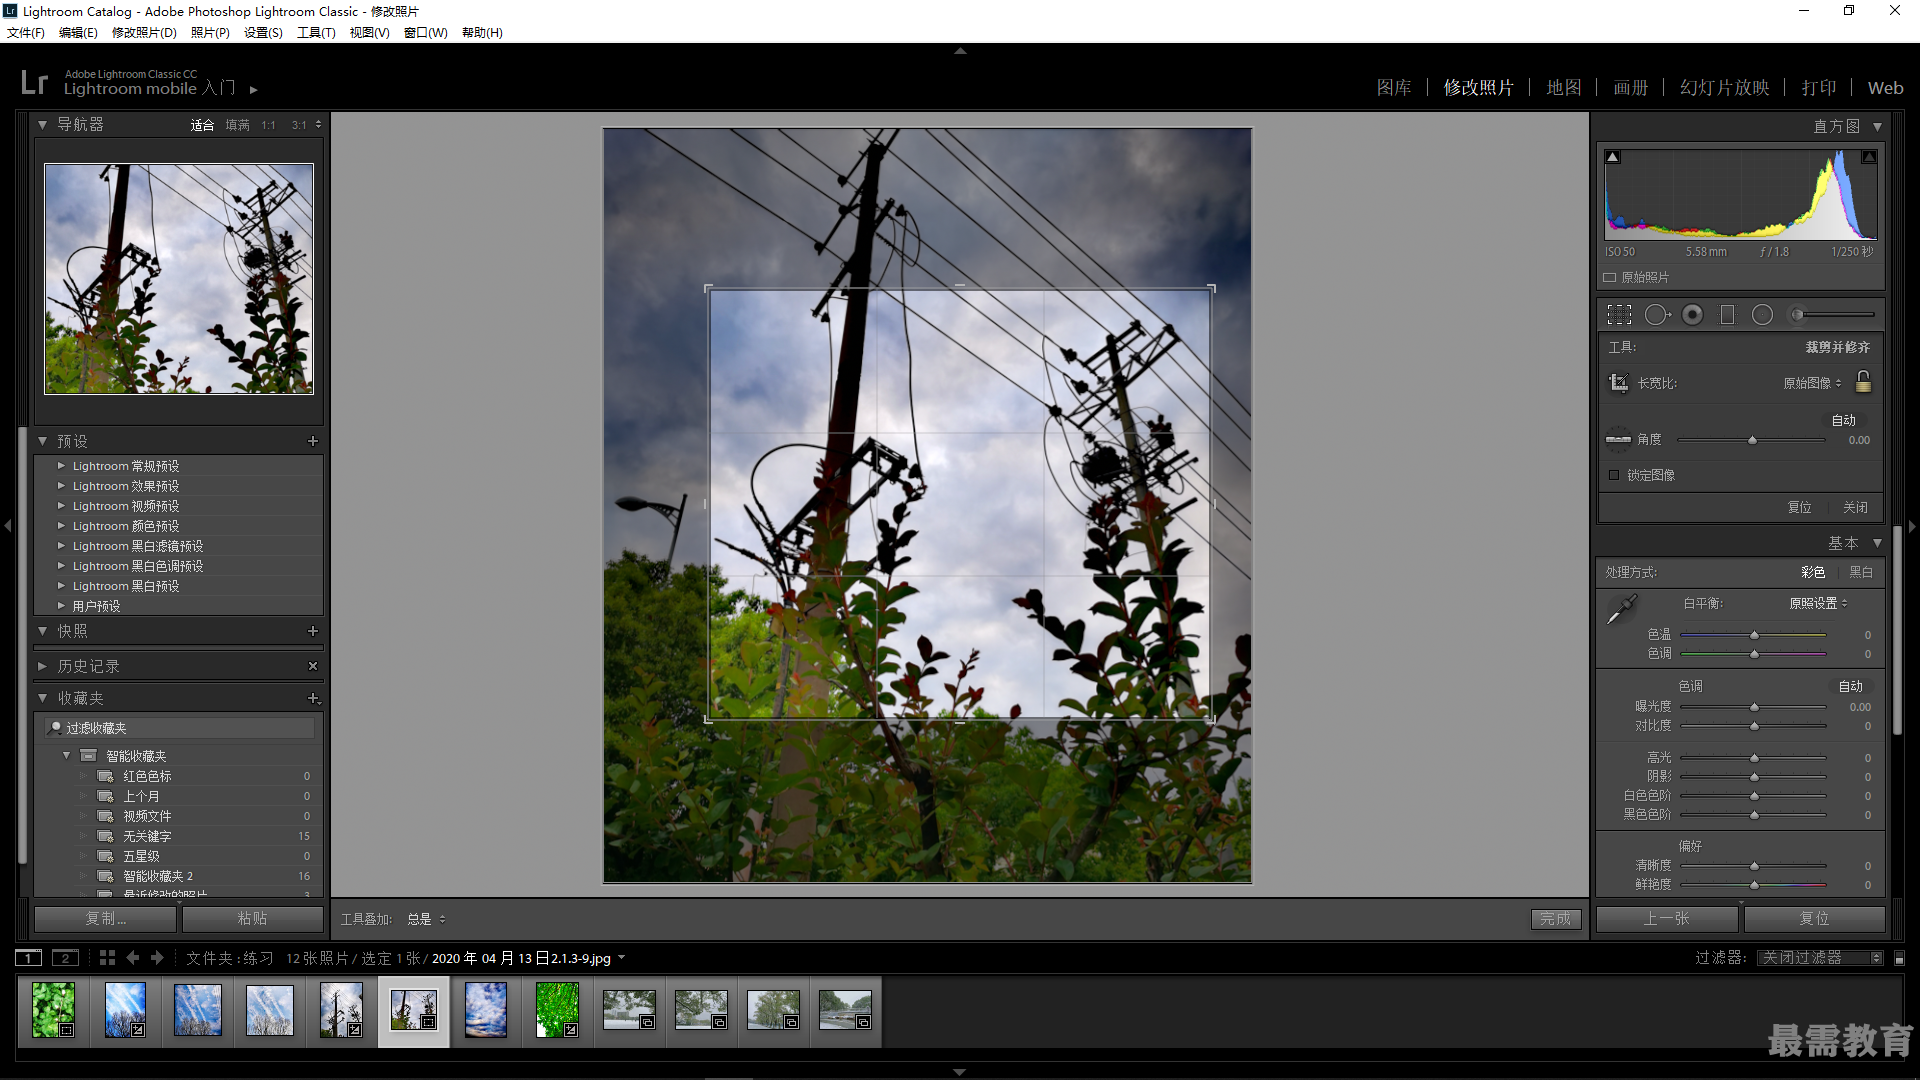Toggle highlight clipping indicator in histogram
1920x1080 pixels.
(x=1868, y=157)
